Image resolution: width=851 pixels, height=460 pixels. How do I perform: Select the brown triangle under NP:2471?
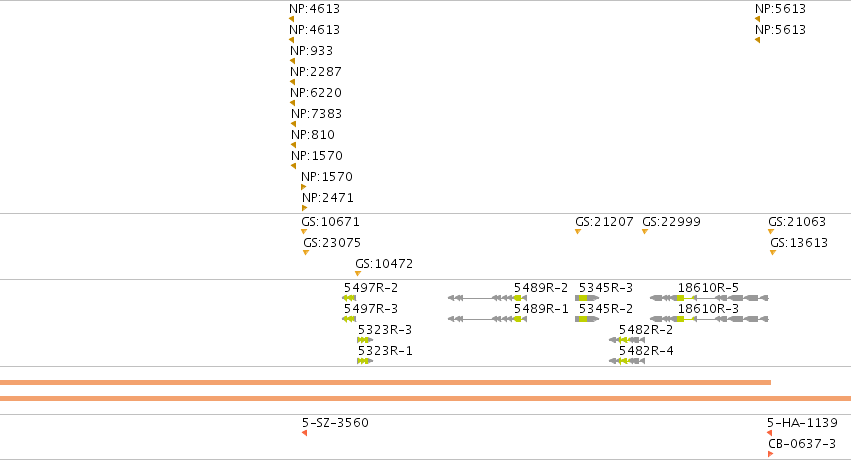304,208
